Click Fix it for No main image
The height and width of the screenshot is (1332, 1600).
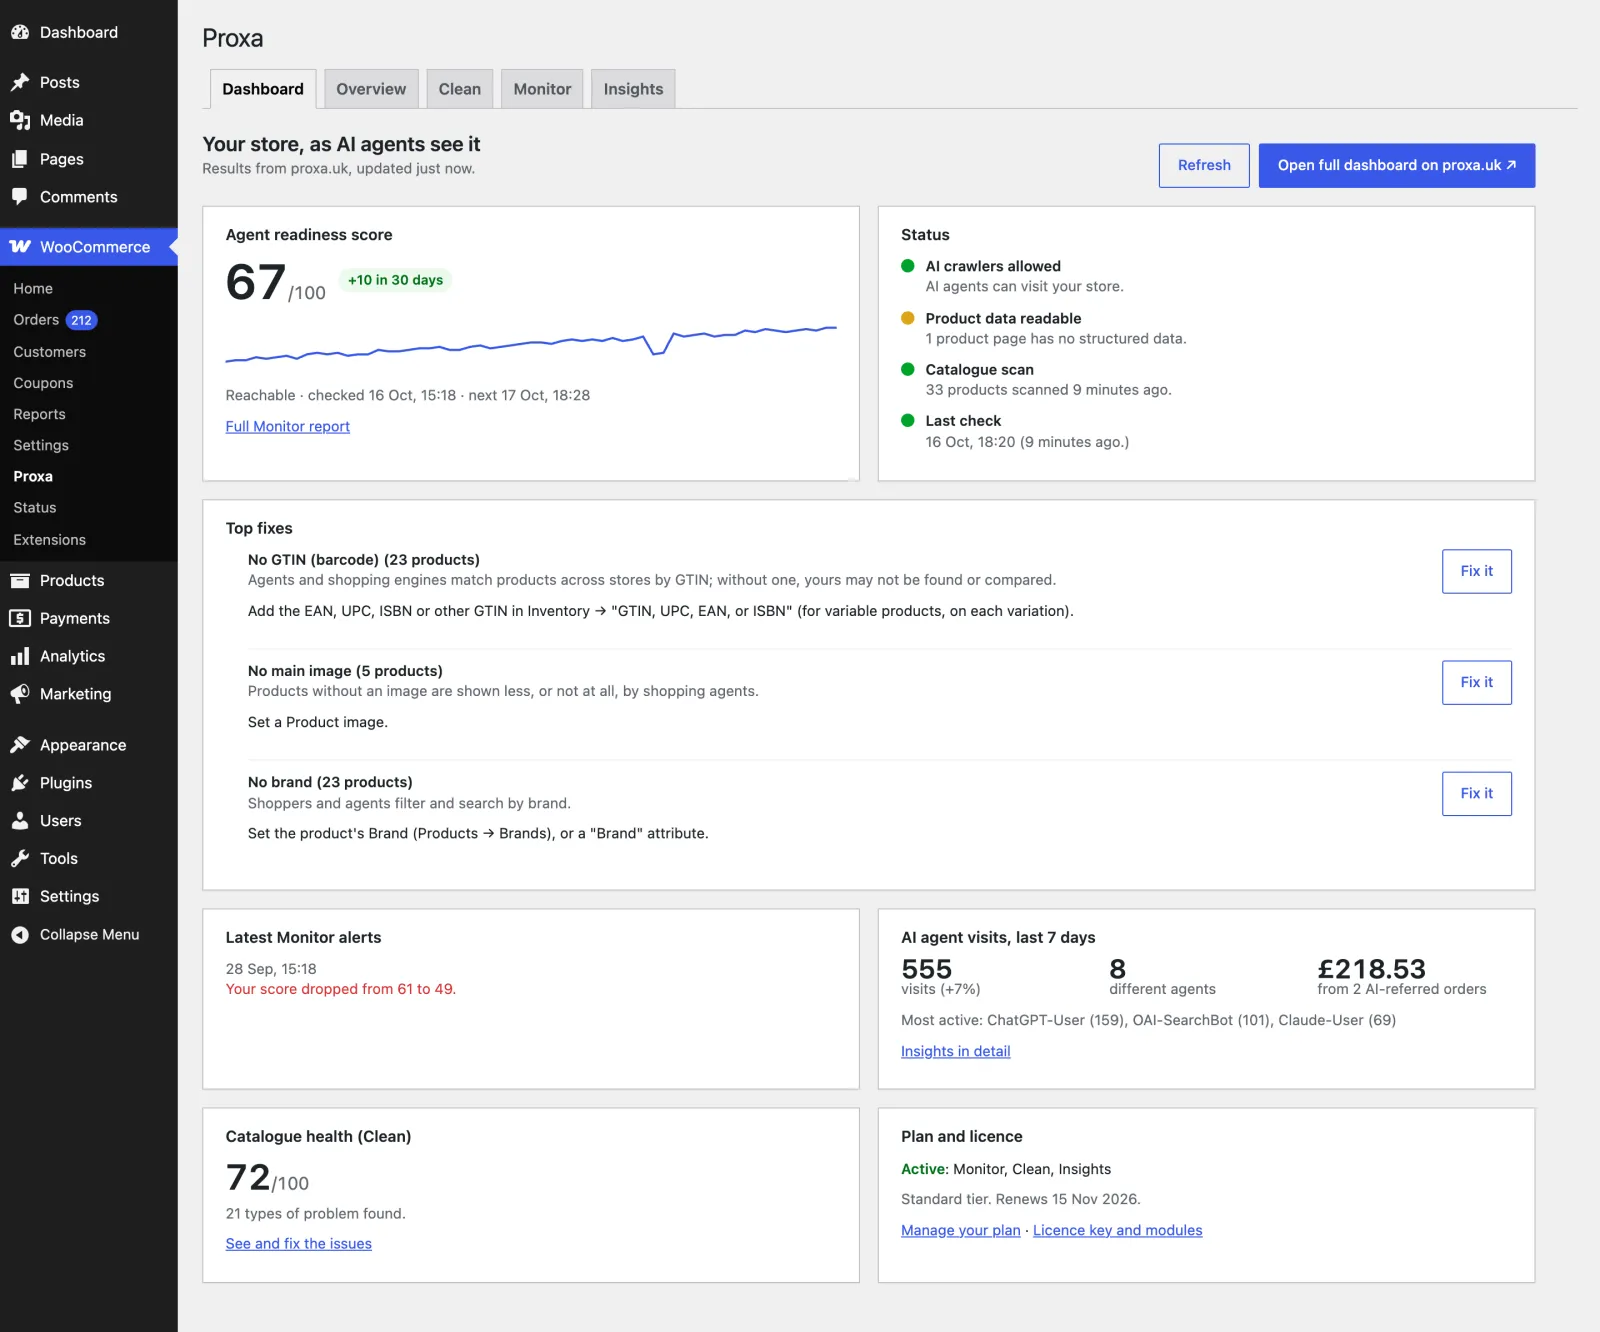pyautogui.click(x=1477, y=682)
